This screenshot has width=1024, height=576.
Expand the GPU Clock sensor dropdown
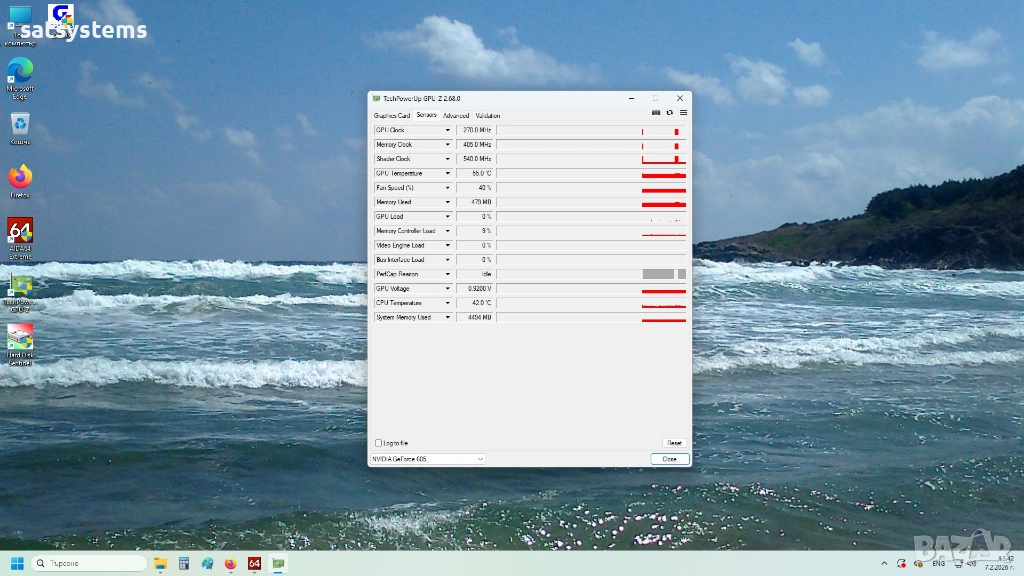click(448, 130)
